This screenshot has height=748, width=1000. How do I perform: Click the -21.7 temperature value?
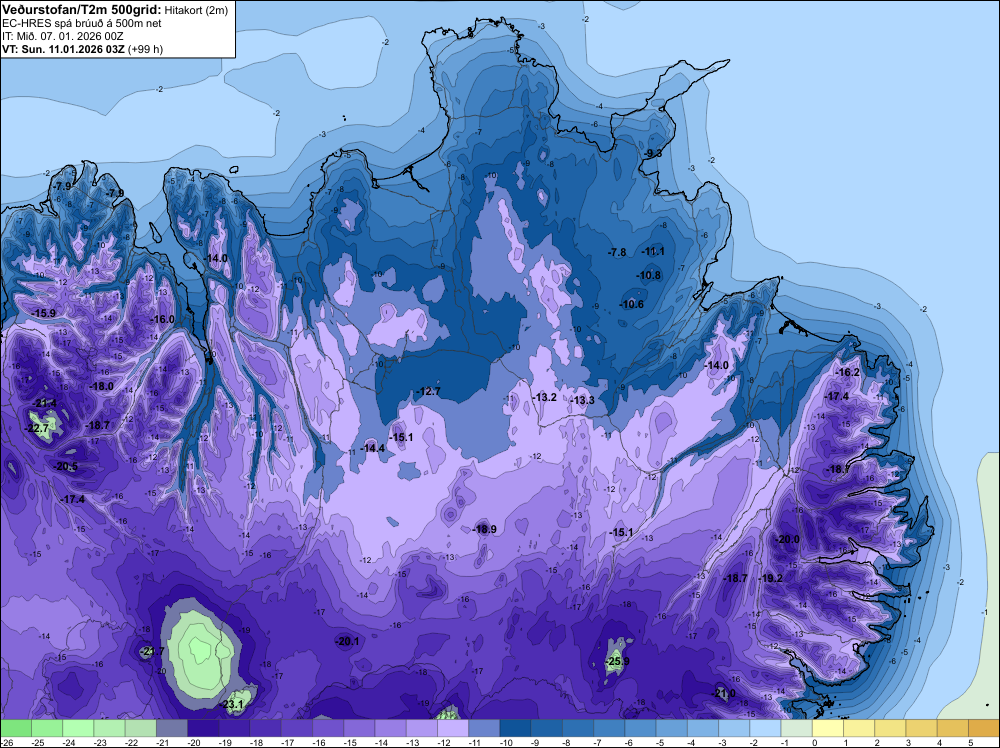(153, 651)
